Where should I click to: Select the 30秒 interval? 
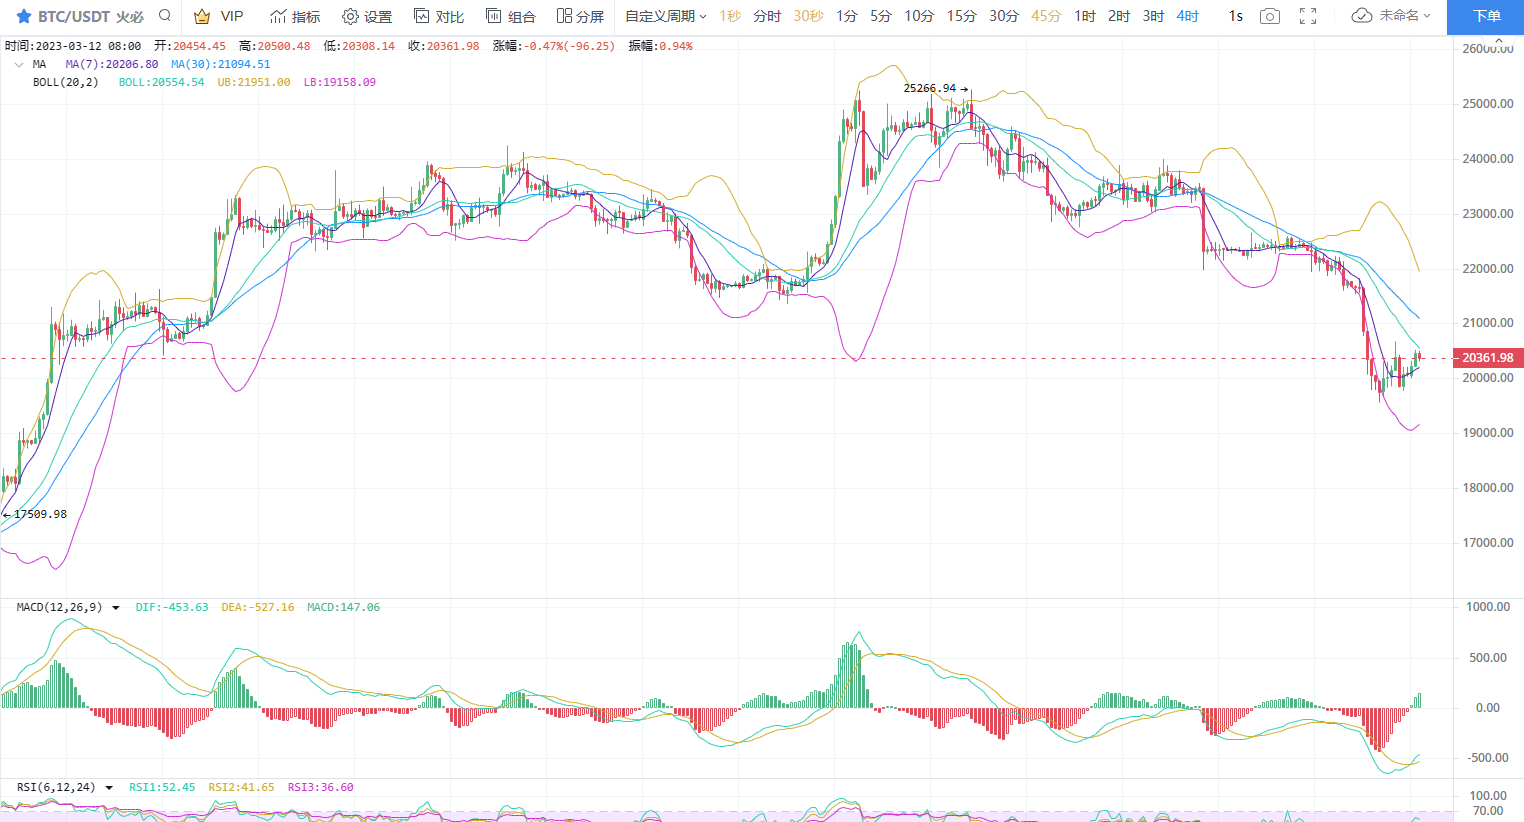pos(809,16)
